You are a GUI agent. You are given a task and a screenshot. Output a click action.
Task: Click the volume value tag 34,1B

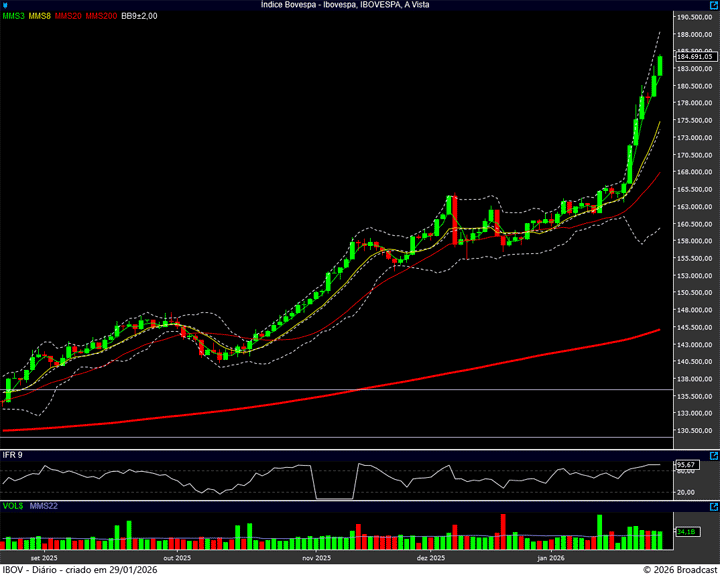tap(685, 532)
